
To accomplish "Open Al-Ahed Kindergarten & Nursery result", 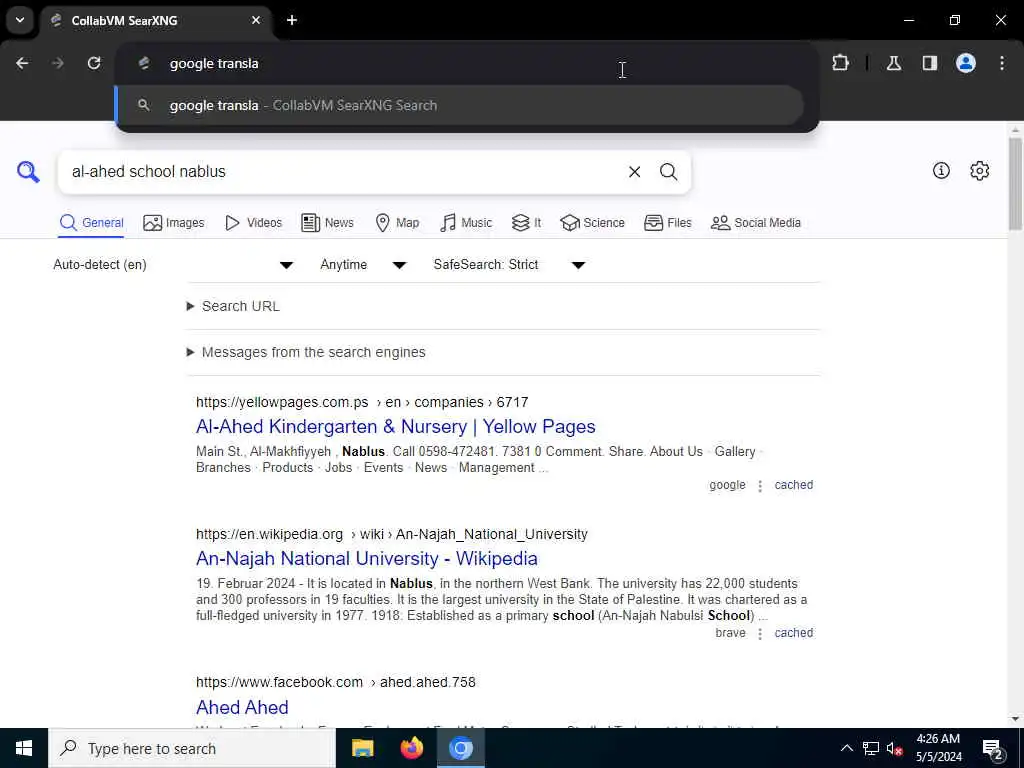I will click(396, 426).
